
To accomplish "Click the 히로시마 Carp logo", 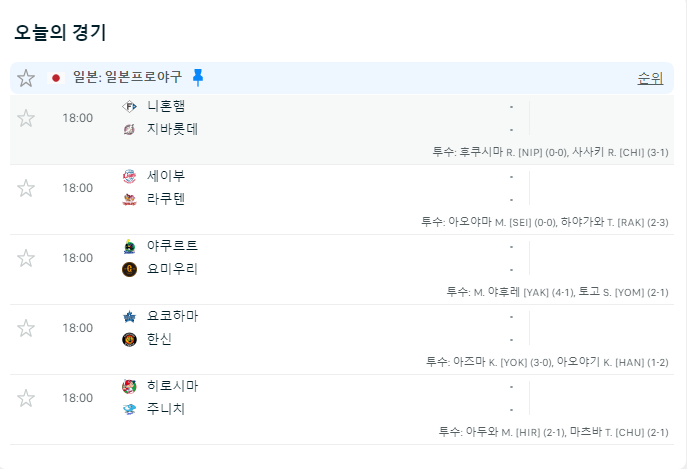I will 129,387.
